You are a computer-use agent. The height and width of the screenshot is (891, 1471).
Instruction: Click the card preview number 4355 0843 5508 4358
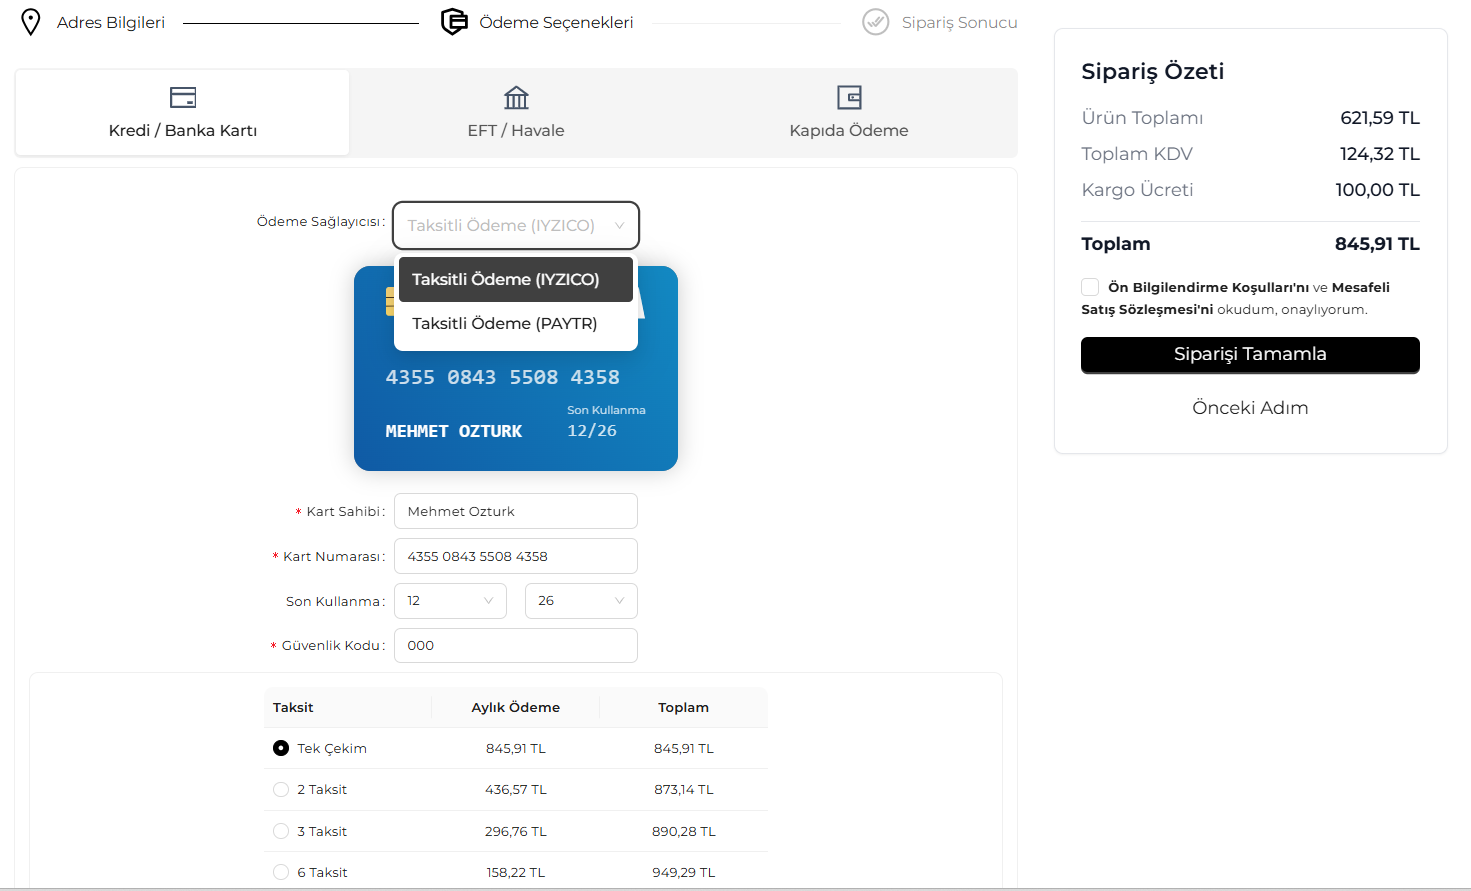(502, 377)
